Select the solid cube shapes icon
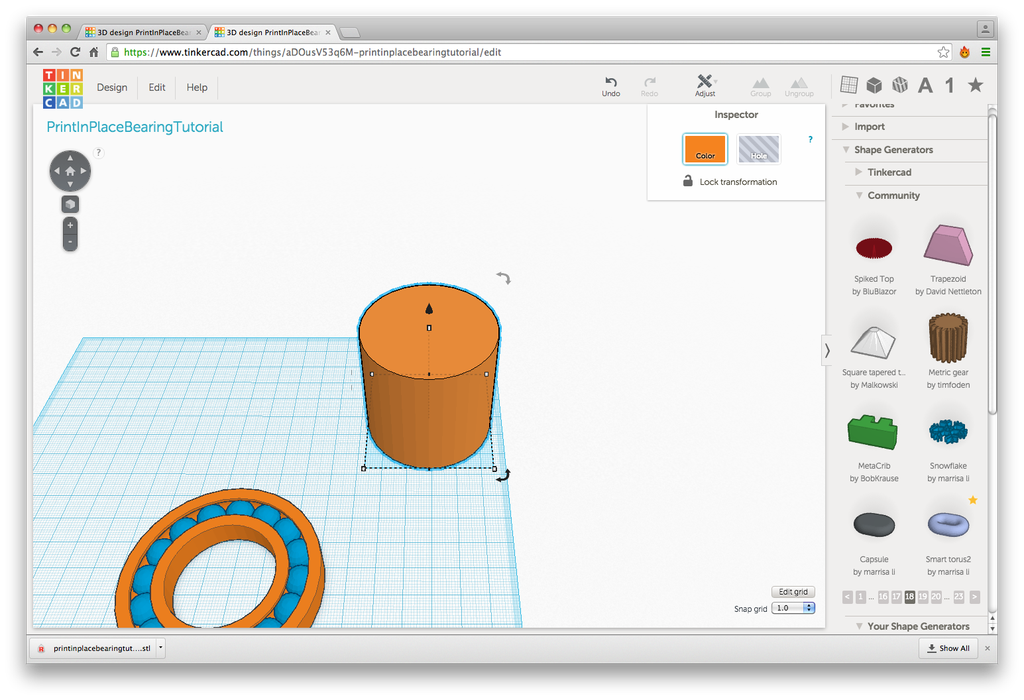 (x=874, y=85)
